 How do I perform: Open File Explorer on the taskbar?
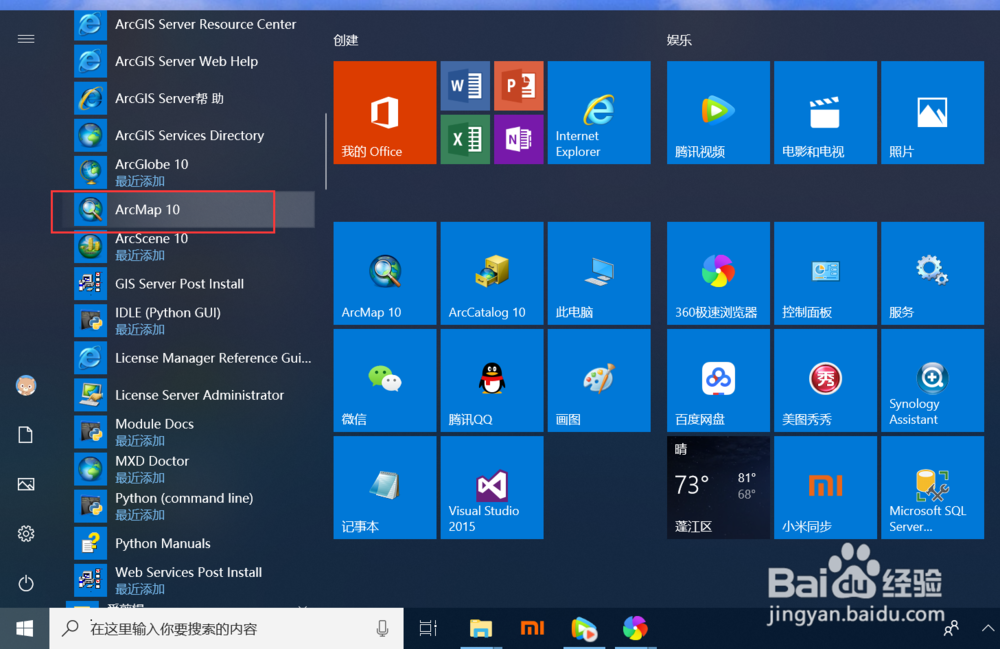[481, 629]
